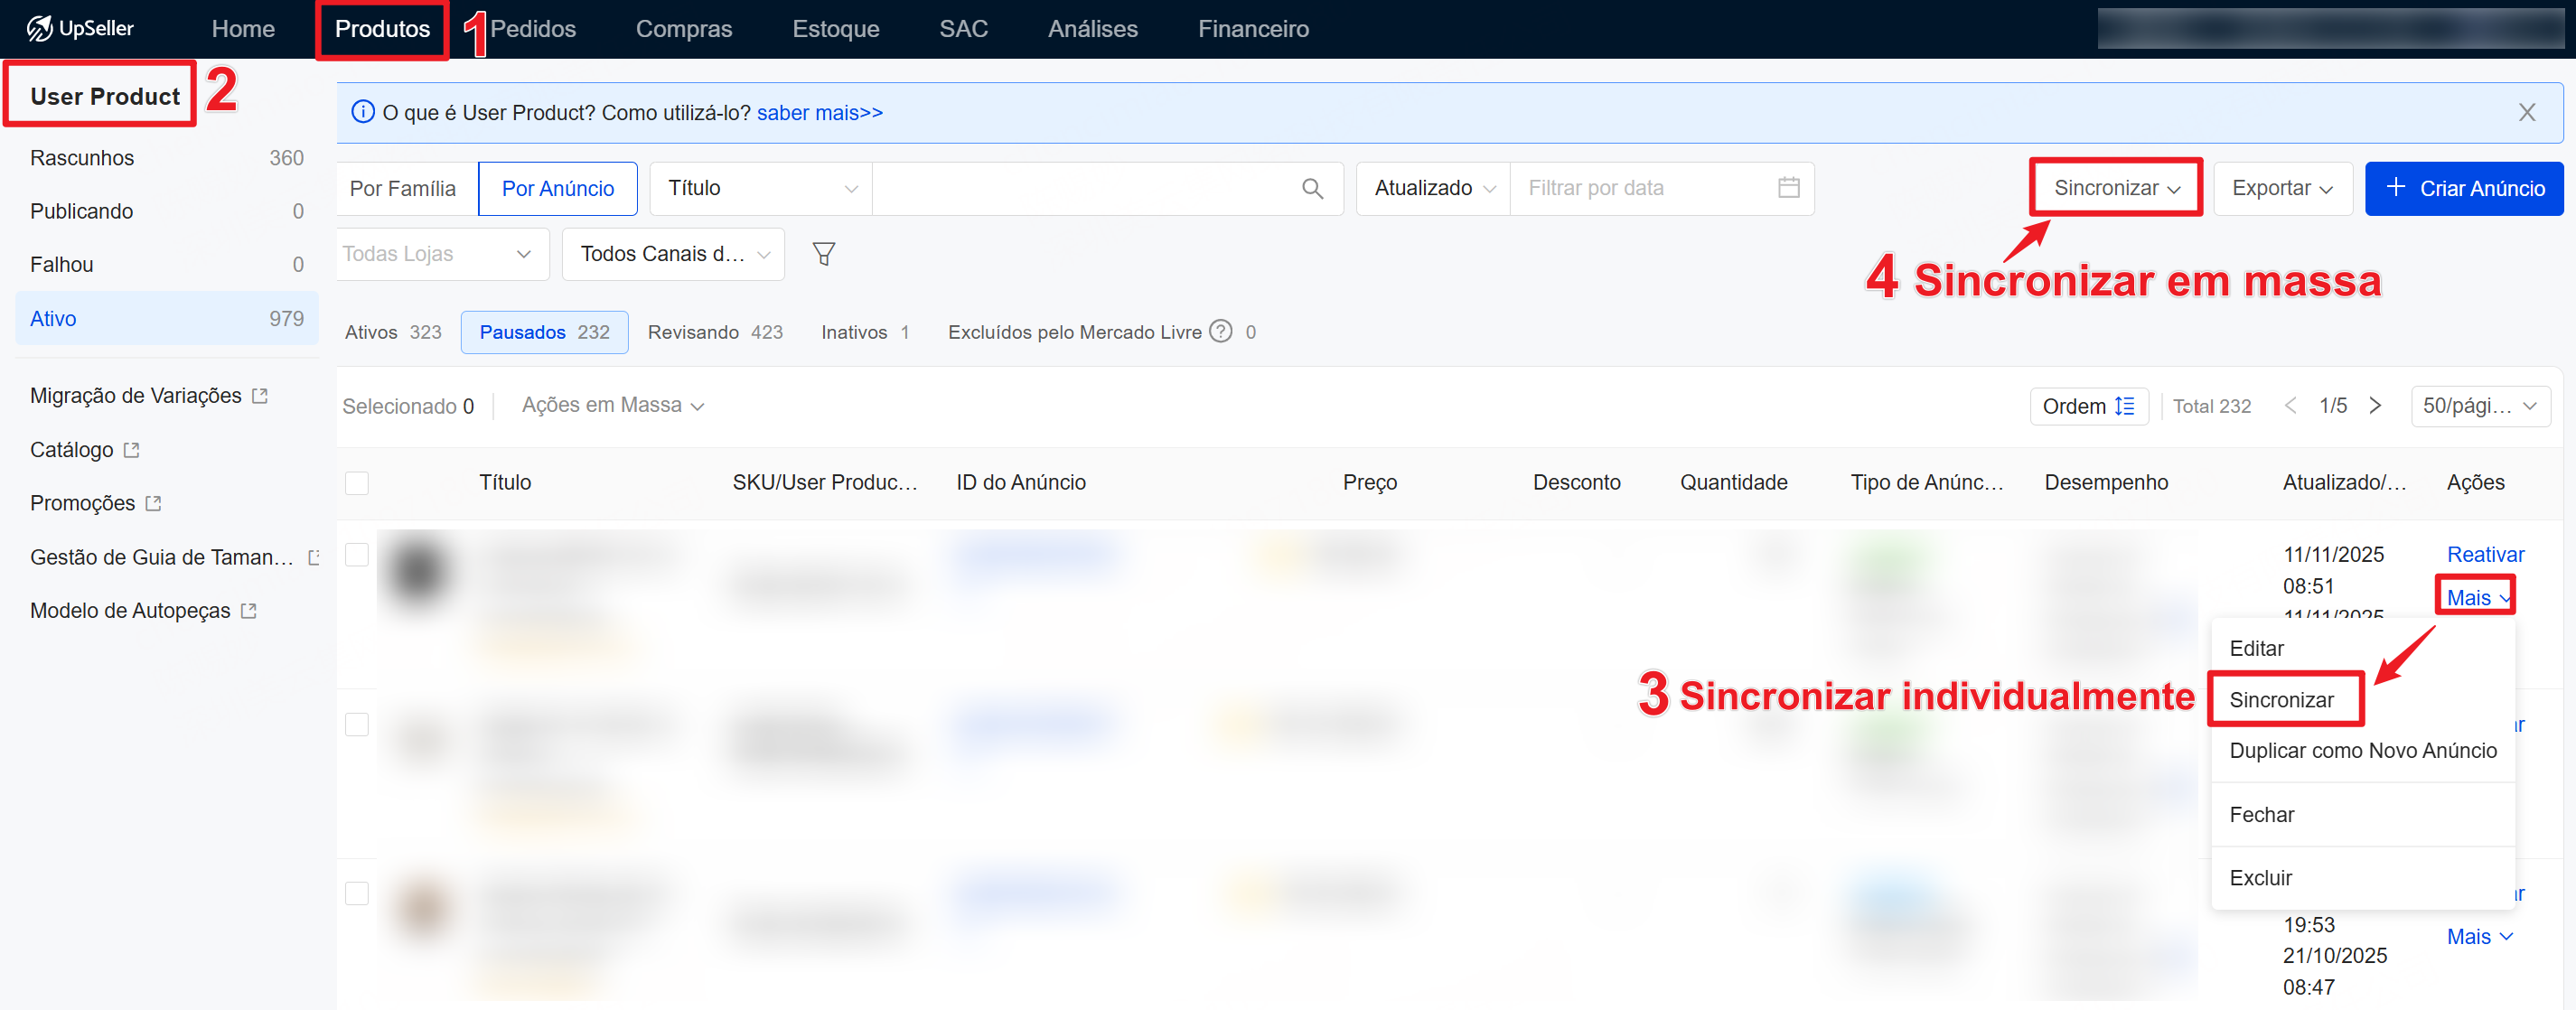This screenshot has height=1010, width=2576.
Task: Check the second listing row checkbox
Action: click(x=357, y=724)
